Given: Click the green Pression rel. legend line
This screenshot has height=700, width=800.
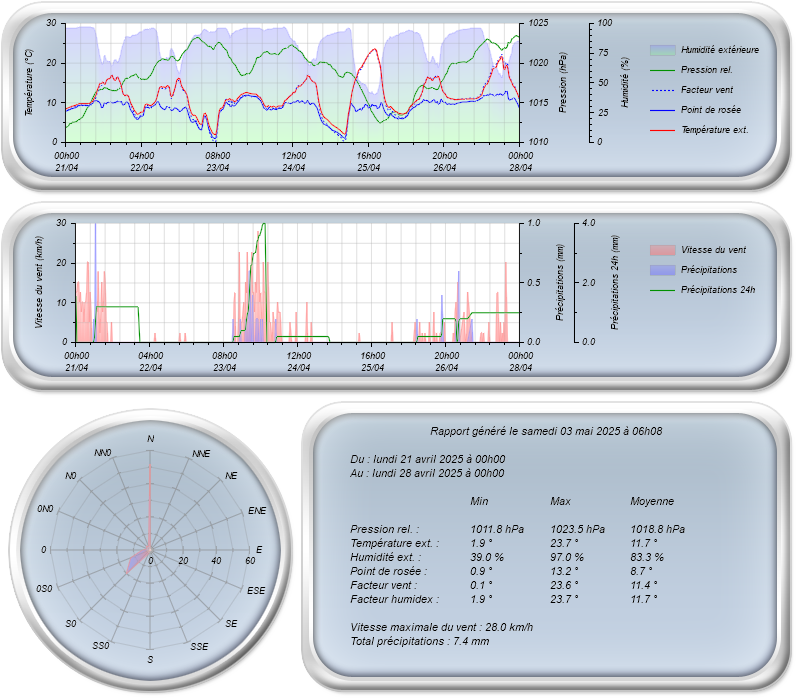Looking at the screenshot, I should 662,70.
